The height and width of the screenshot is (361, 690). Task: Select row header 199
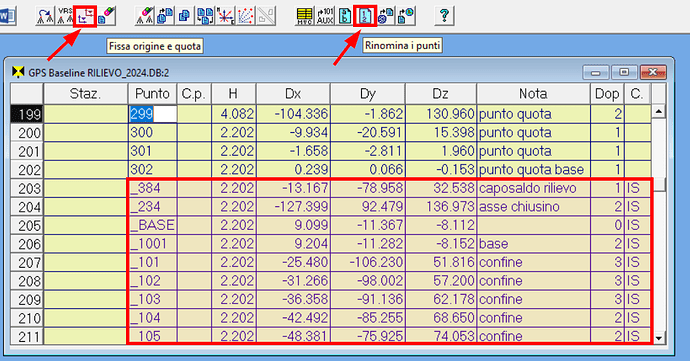pyautogui.click(x=27, y=114)
